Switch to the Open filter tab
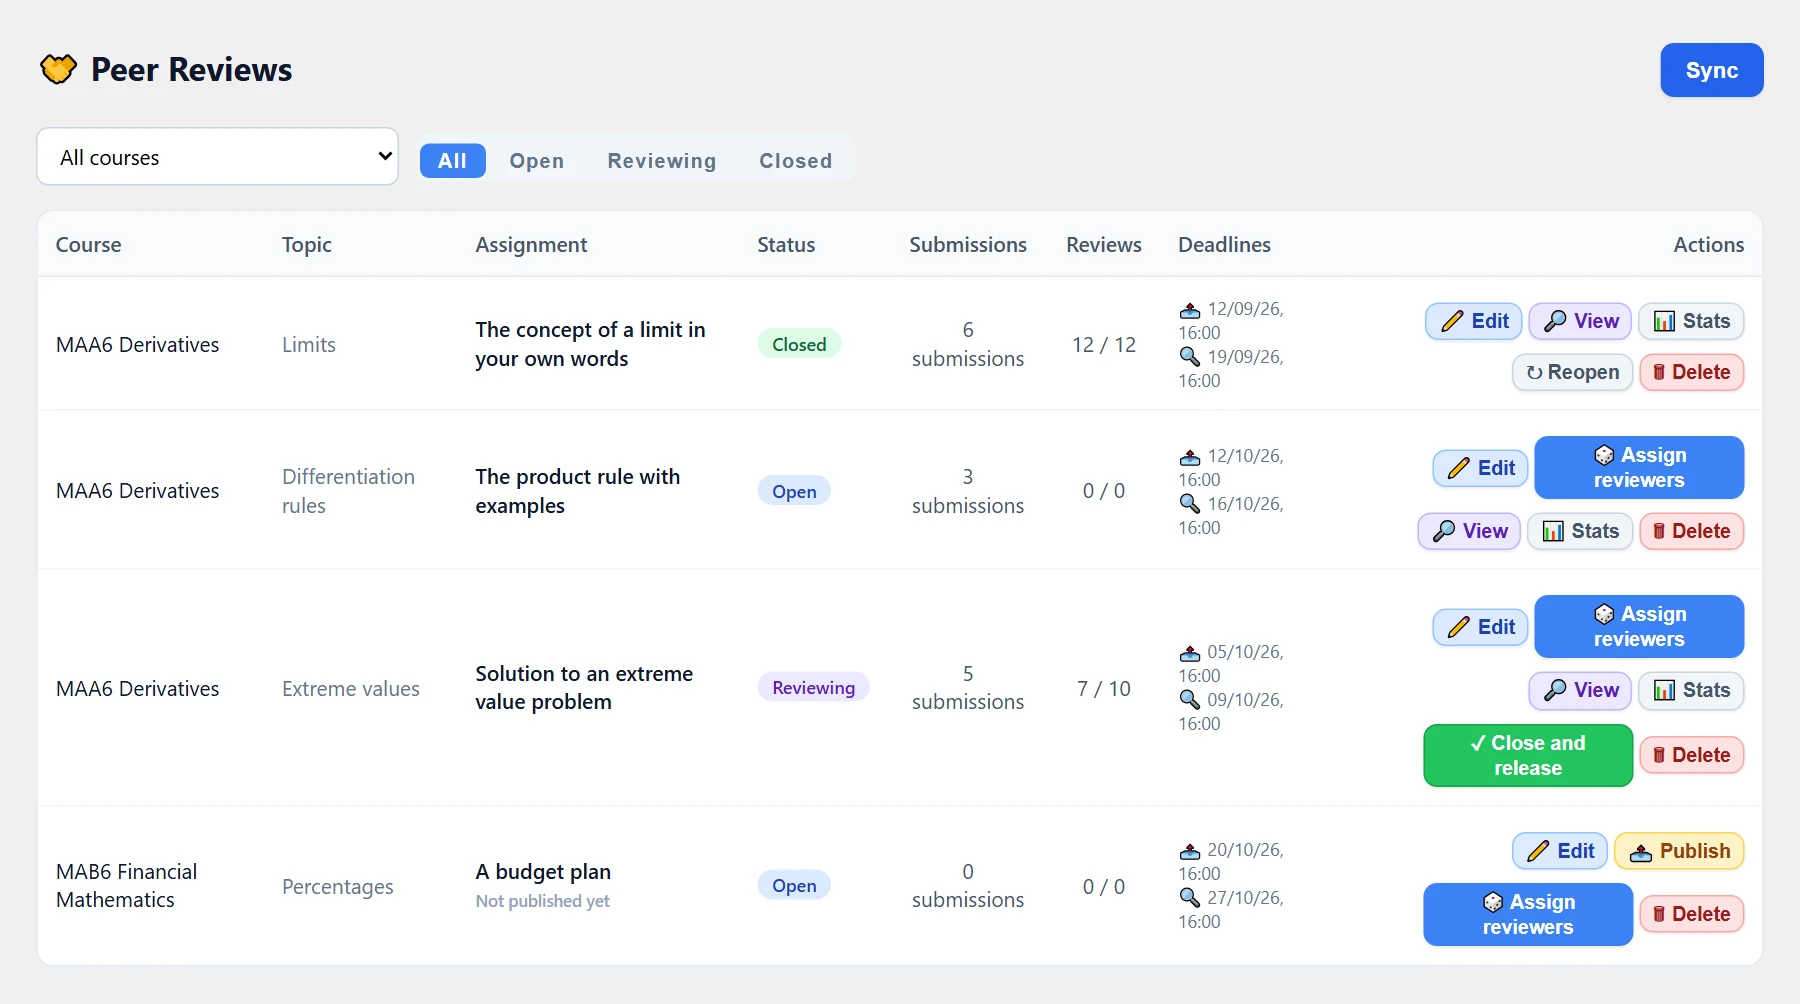The width and height of the screenshot is (1800, 1004). [x=536, y=160]
